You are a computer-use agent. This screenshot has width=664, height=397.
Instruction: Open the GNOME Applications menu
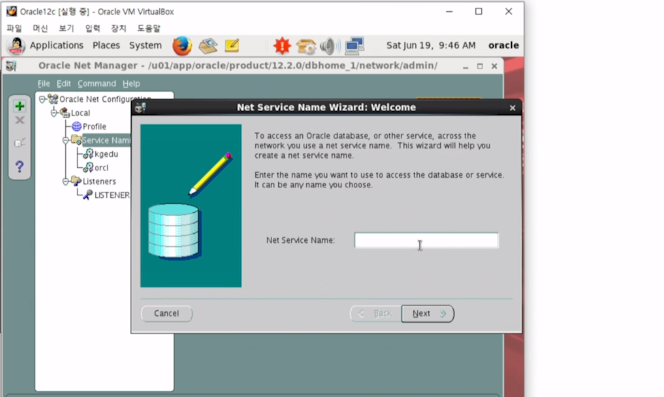click(x=56, y=45)
